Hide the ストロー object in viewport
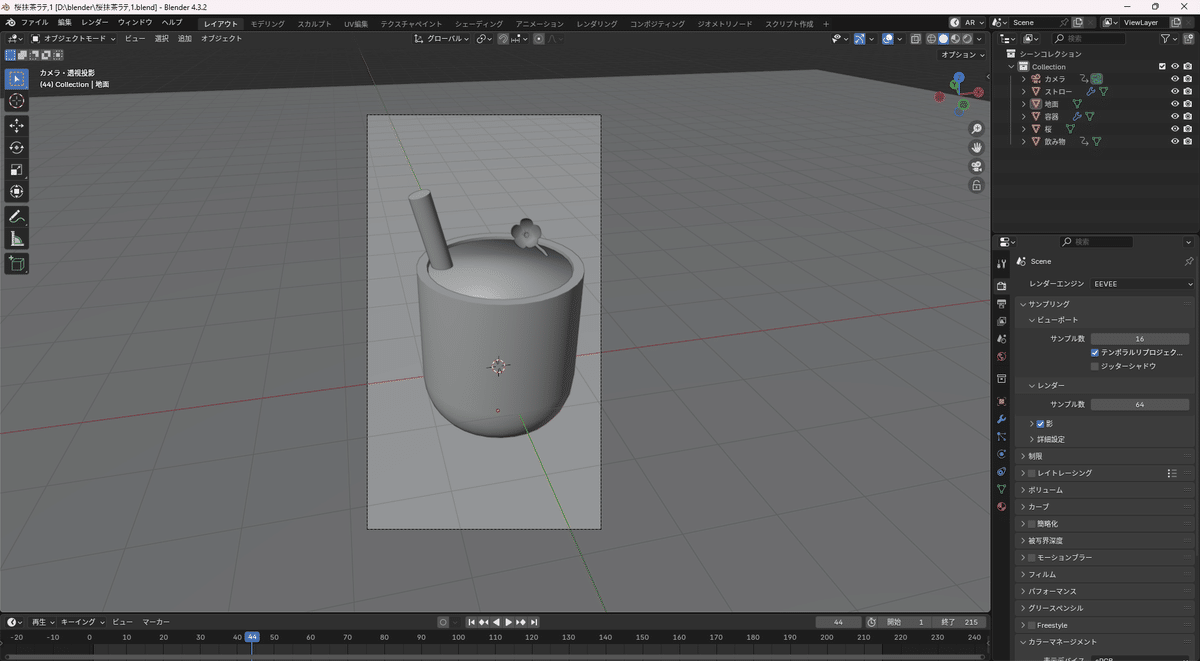 coord(1175,92)
